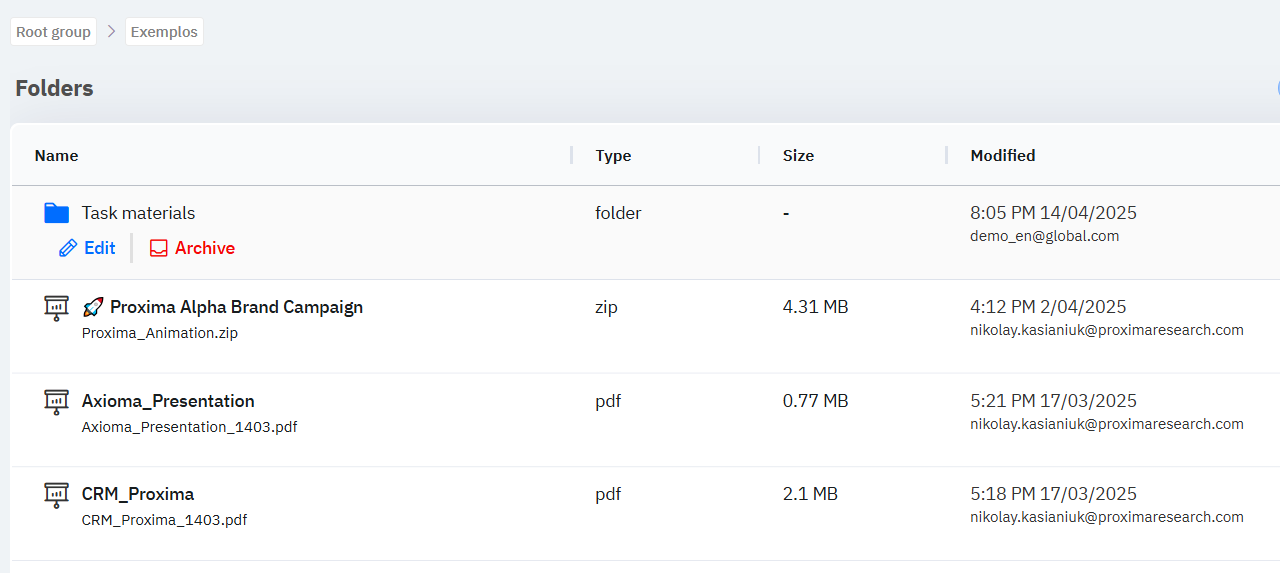This screenshot has width=1280, height=573.
Task: Sort by the Modified column header
Action: pos(1002,156)
